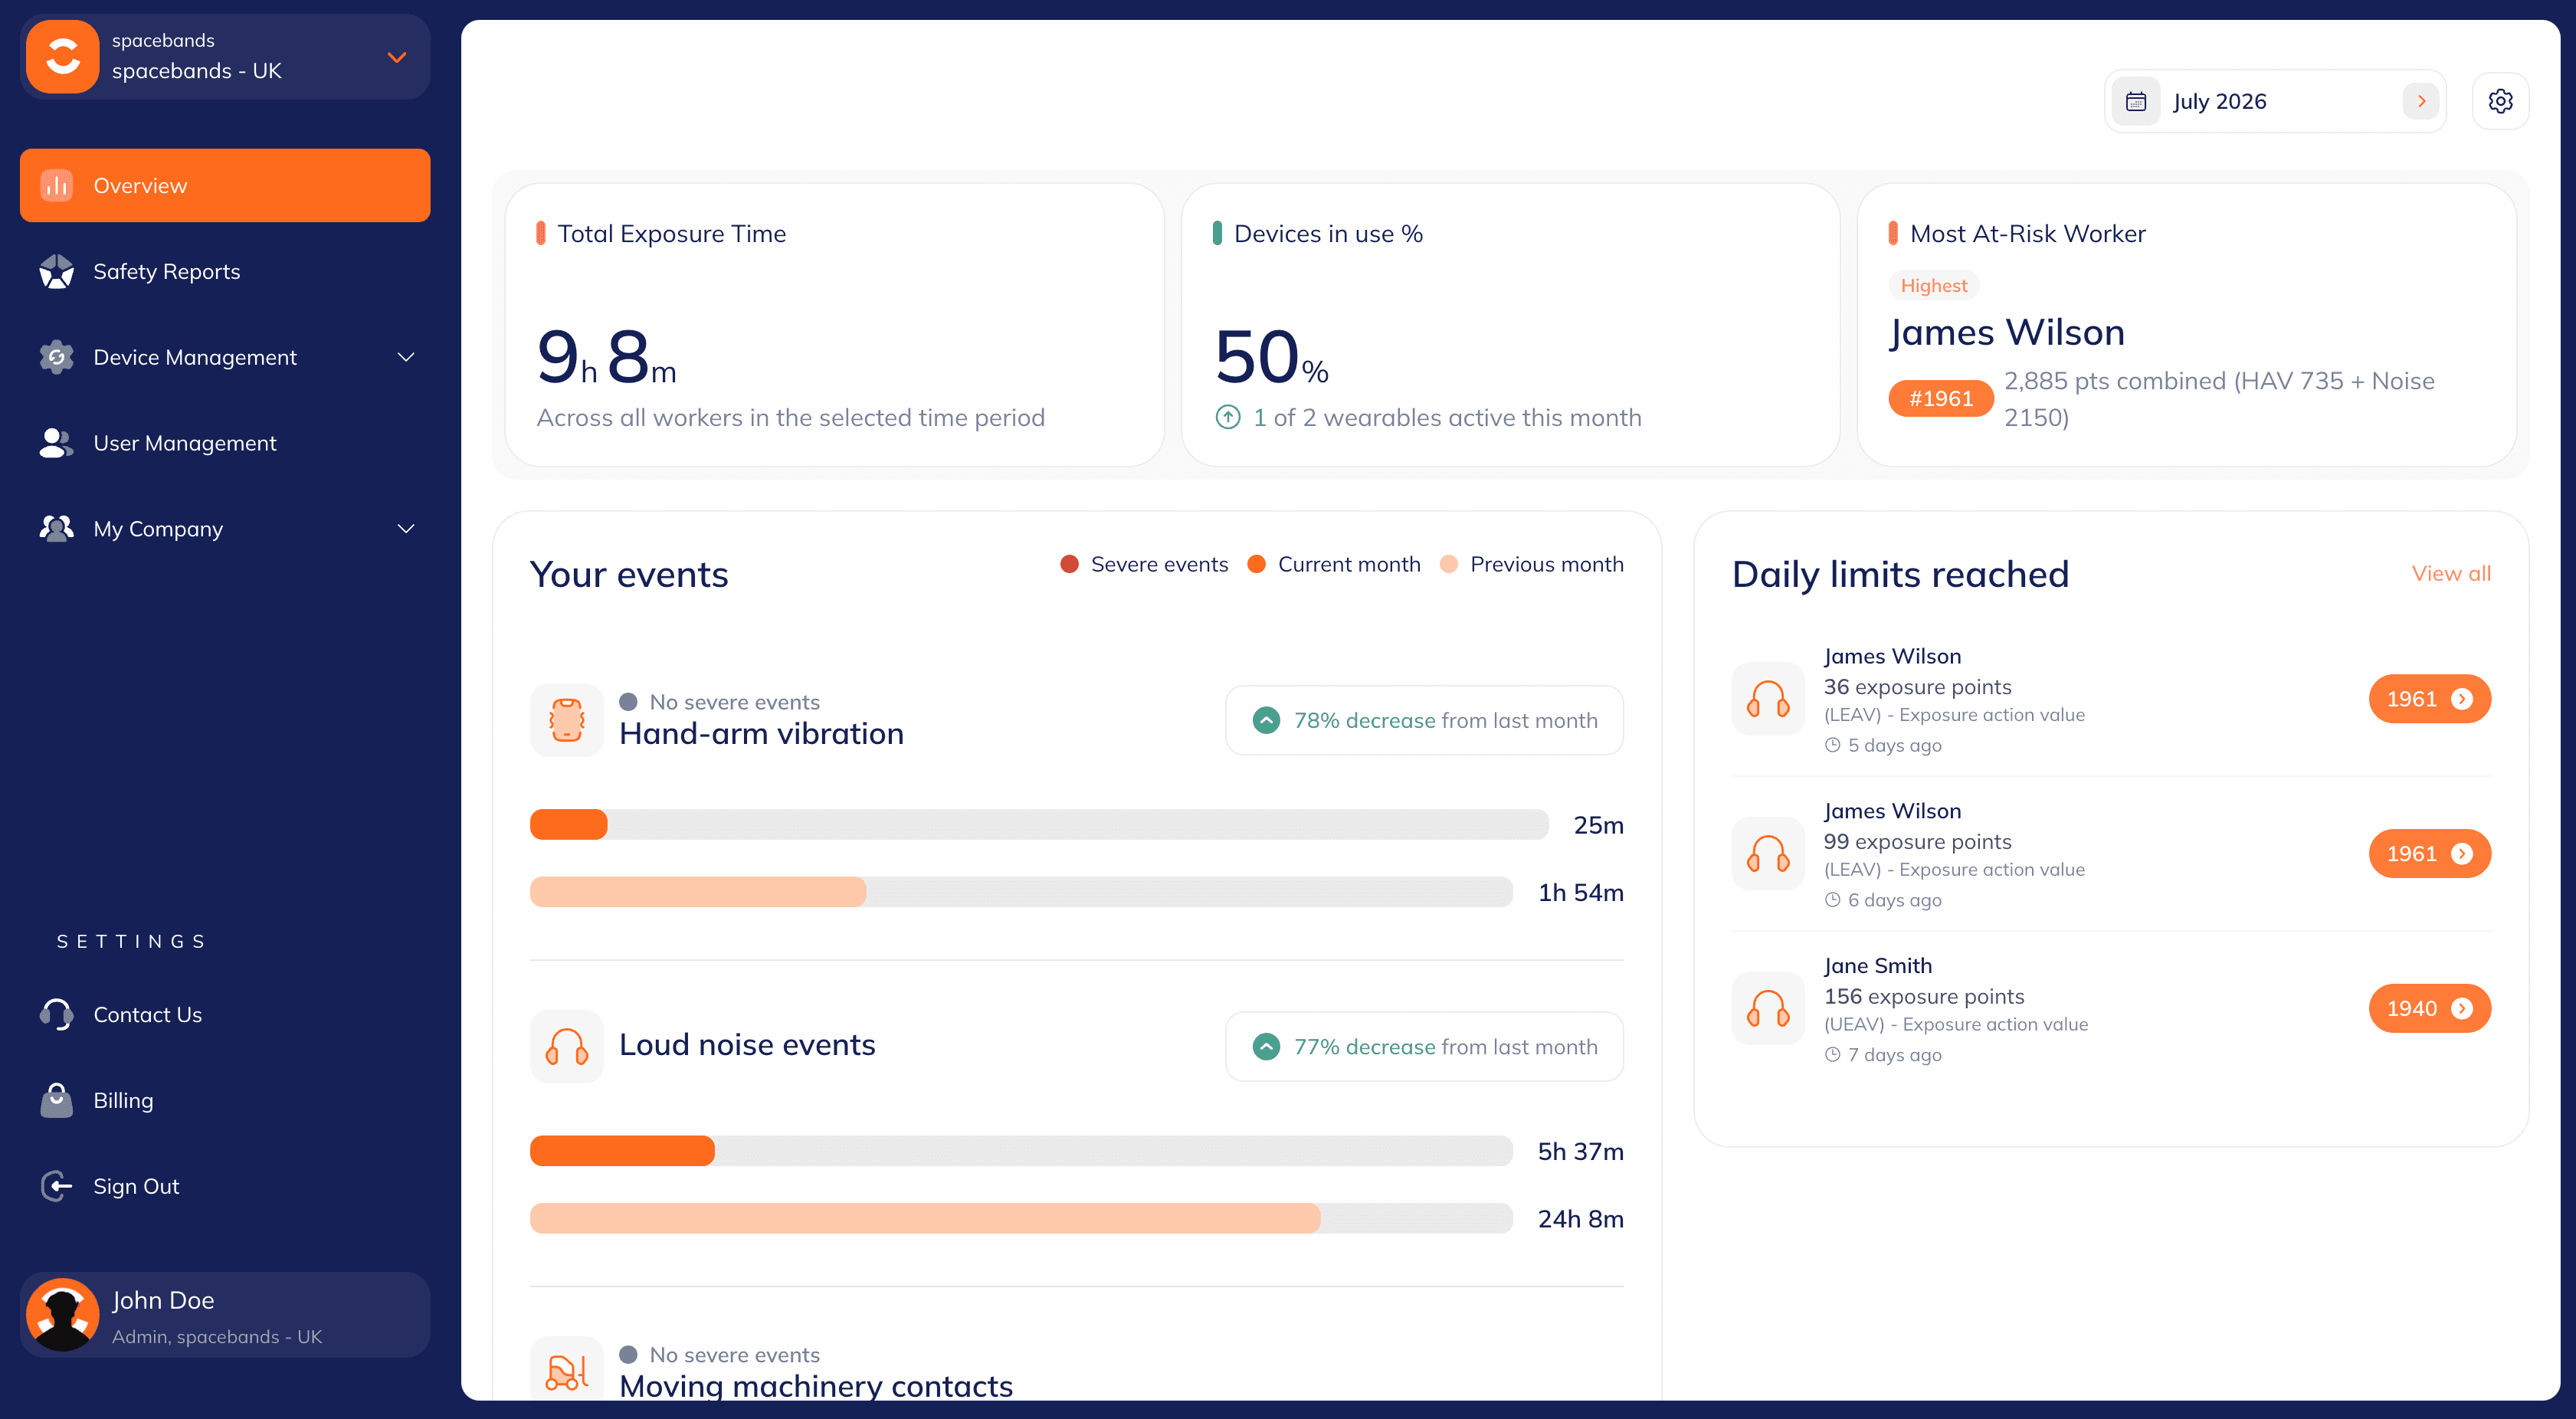
Task: Click the 156 exposure points text
Action: pyautogui.click(x=1924, y=996)
